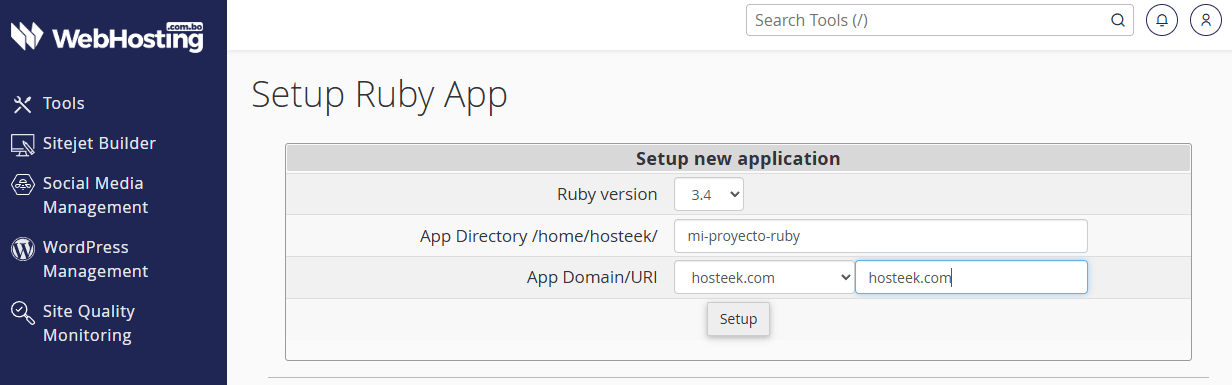The image size is (1232, 385).
Task: Click the Setup button
Action: pyautogui.click(x=739, y=319)
